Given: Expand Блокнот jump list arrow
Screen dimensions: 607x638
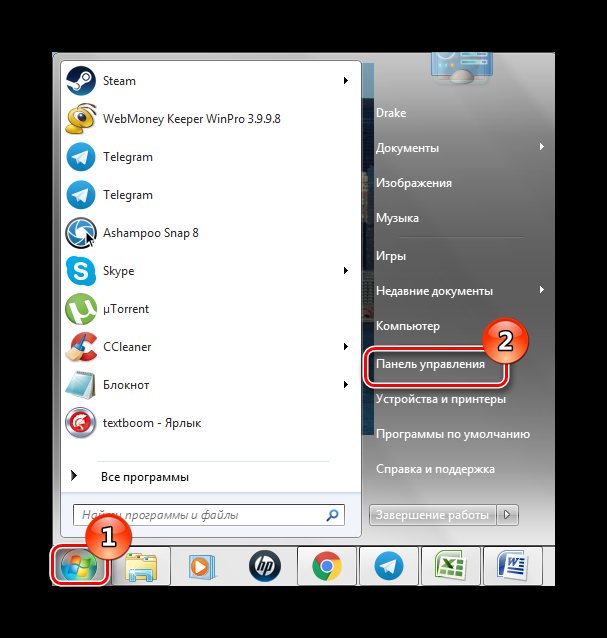Looking at the screenshot, I should pos(345,385).
